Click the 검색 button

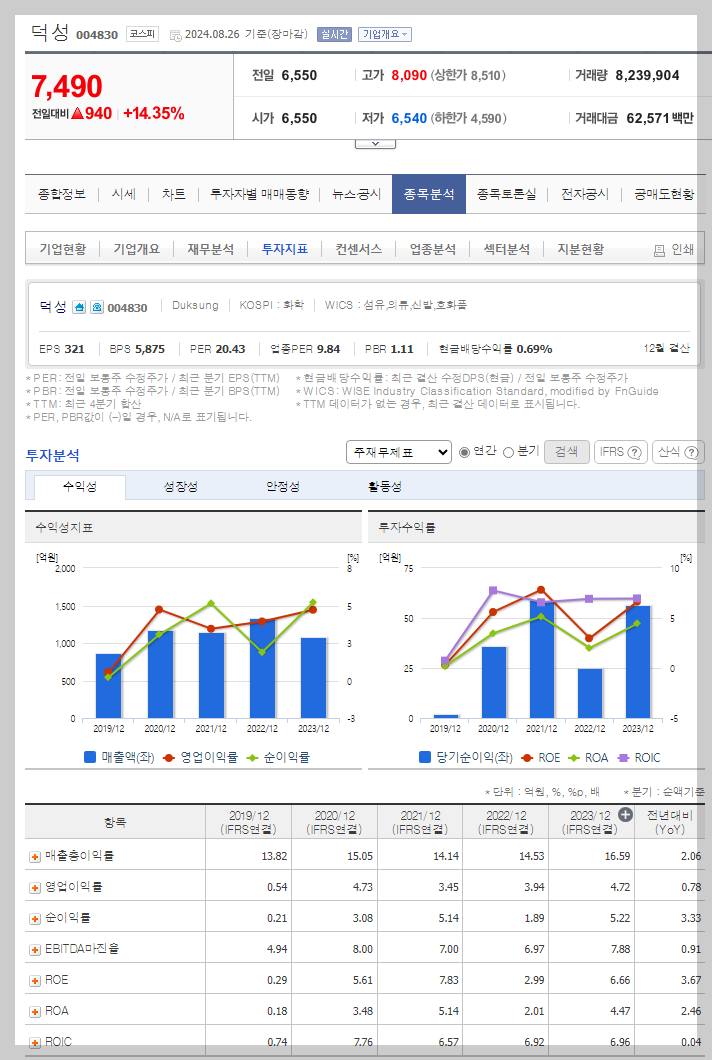coord(567,452)
